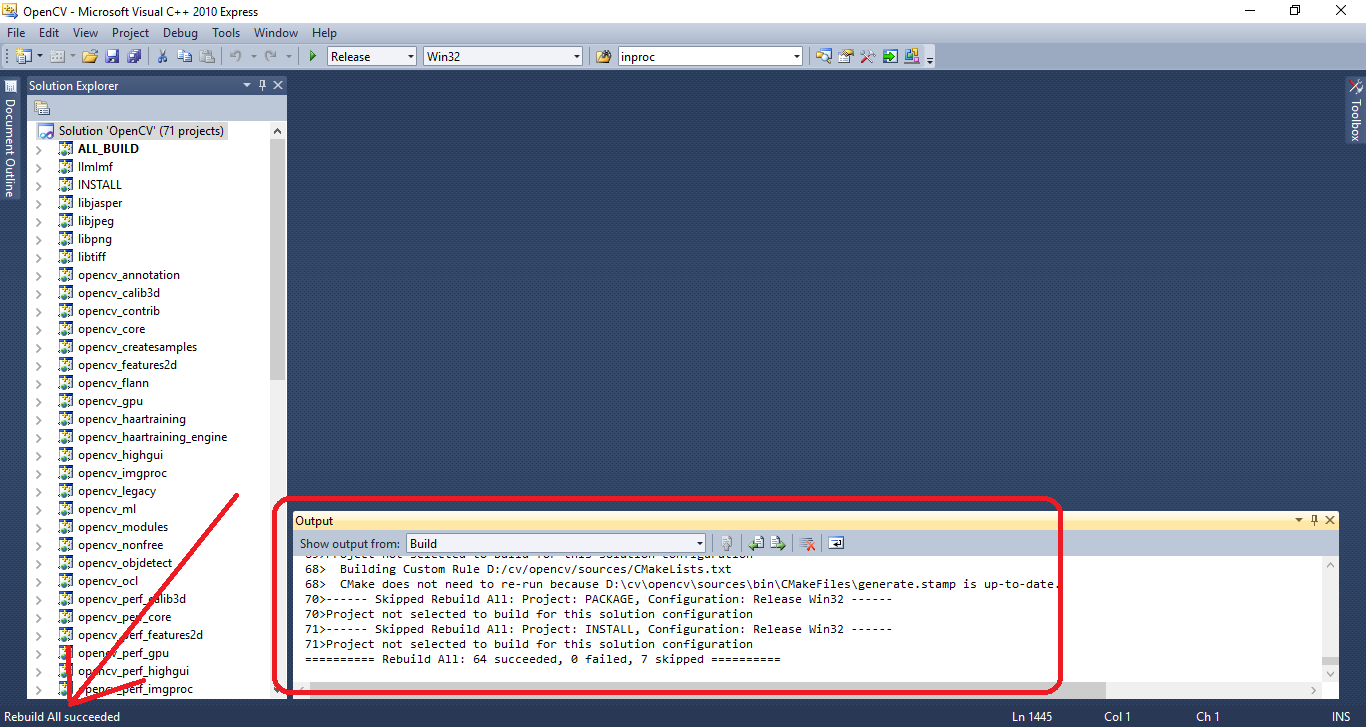This screenshot has height=727, width=1366.
Task: Click the Paste toolbar icon
Action: [x=207, y=56]
